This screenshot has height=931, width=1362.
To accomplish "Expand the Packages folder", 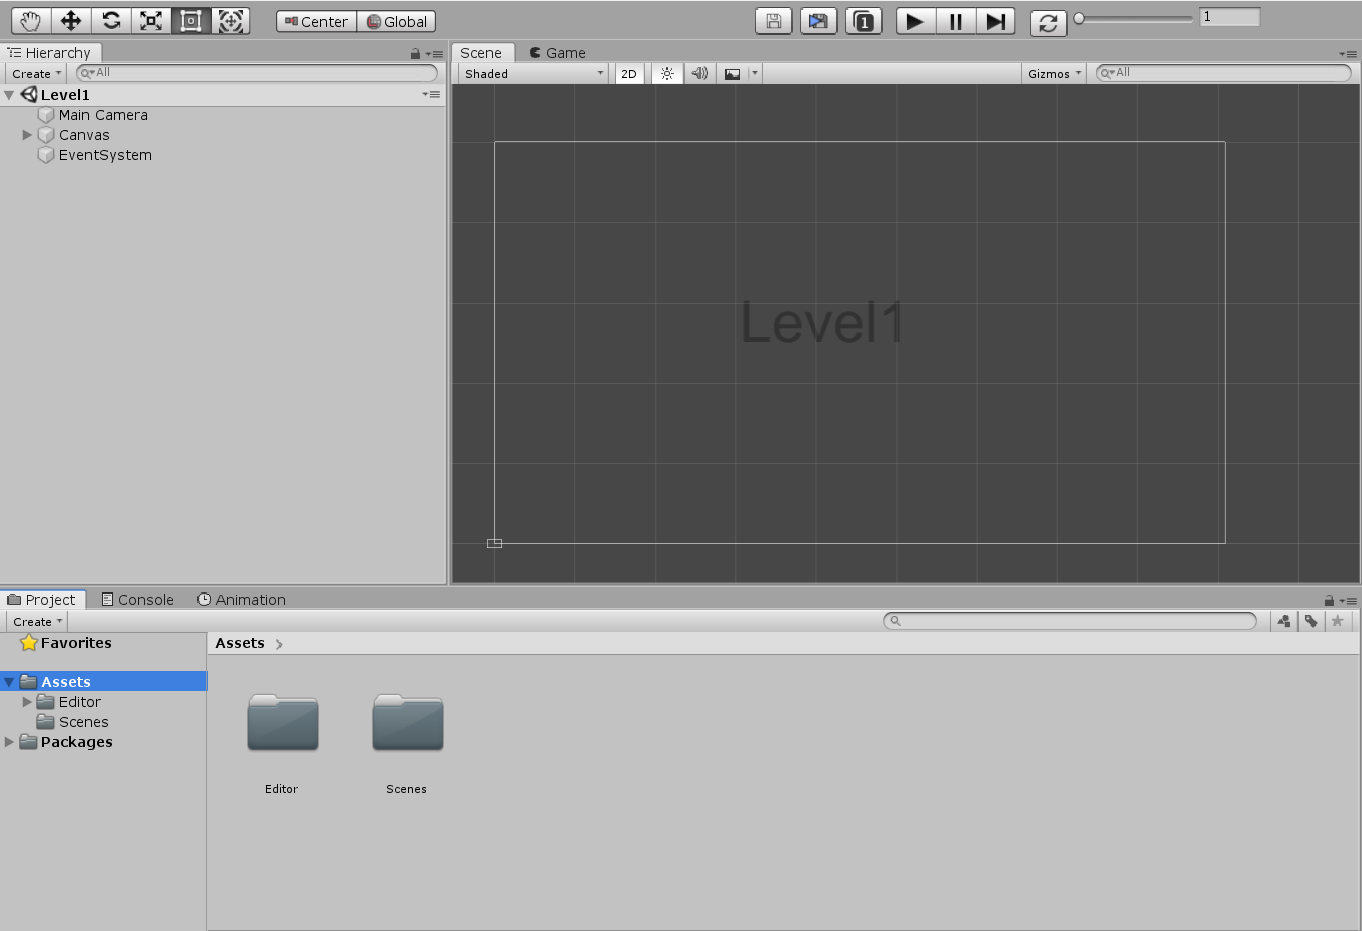I will pyautogui.click(x=9, y=742).
